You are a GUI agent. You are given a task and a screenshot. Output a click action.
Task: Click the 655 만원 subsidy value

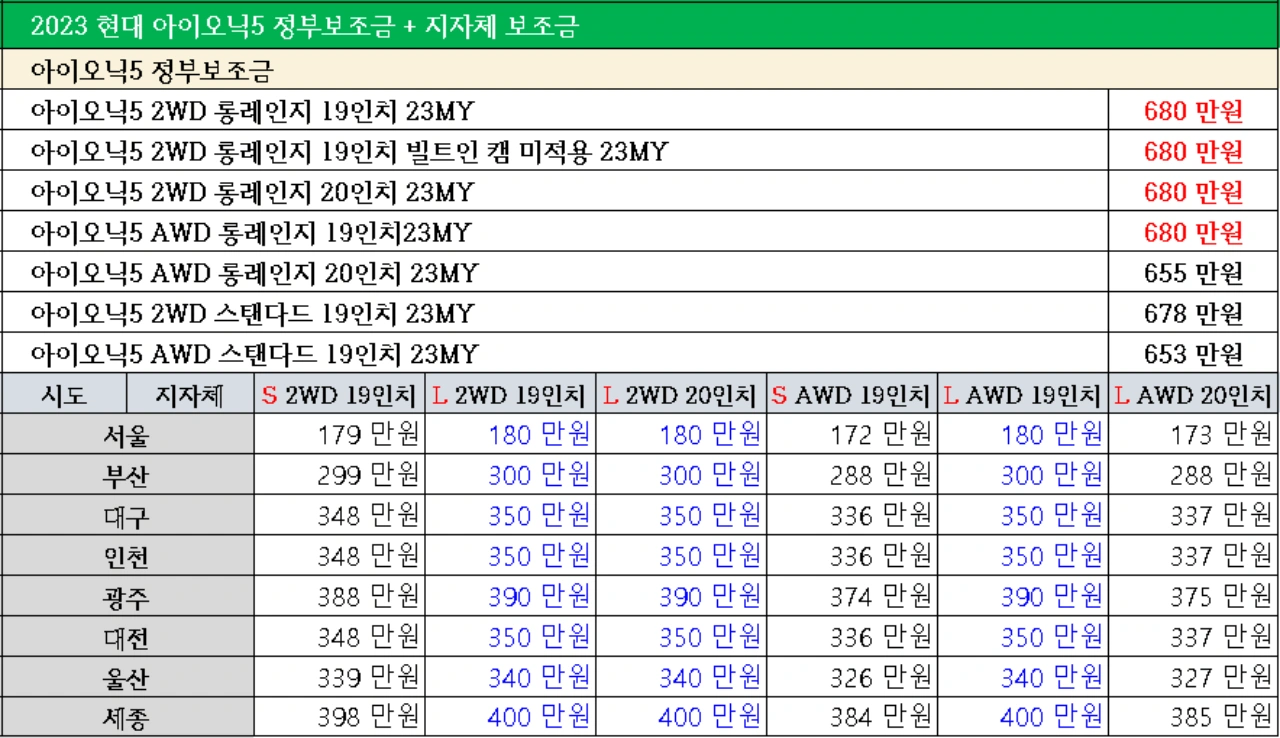[x=1193, y=273]
